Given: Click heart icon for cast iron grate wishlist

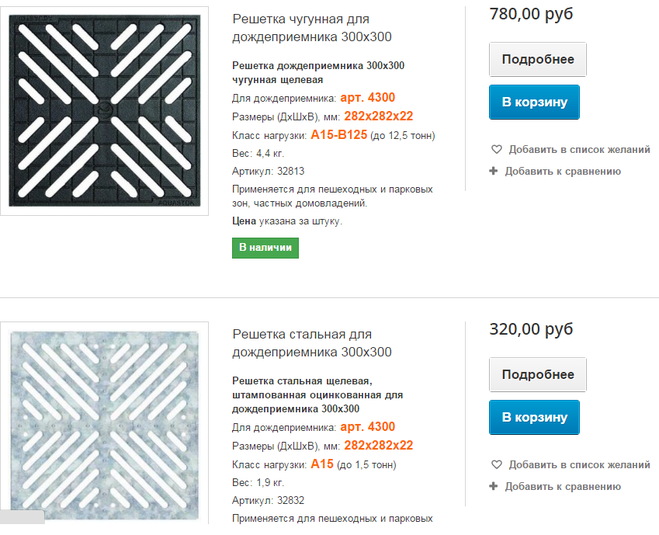Looking at the screenshot, I should pyautogui.click(x=496, y=149).
